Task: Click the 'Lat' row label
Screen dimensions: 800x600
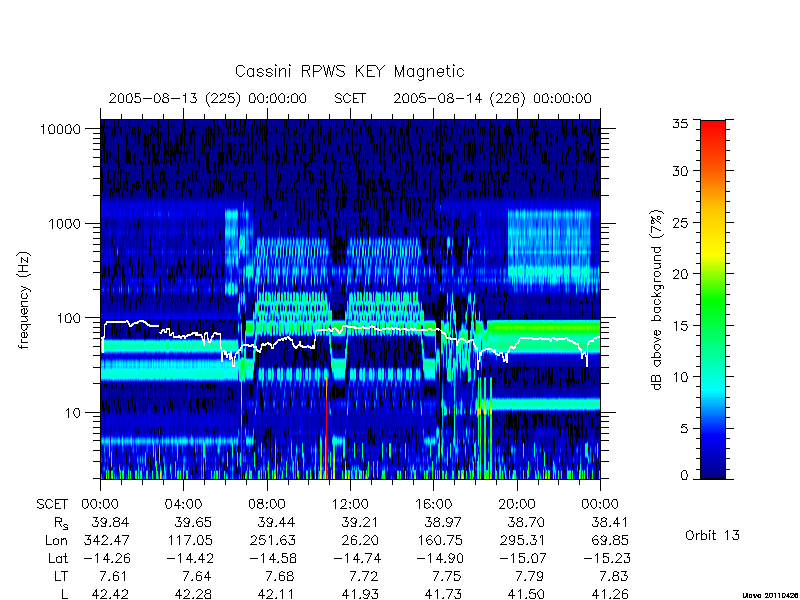Action: [58, 558]
